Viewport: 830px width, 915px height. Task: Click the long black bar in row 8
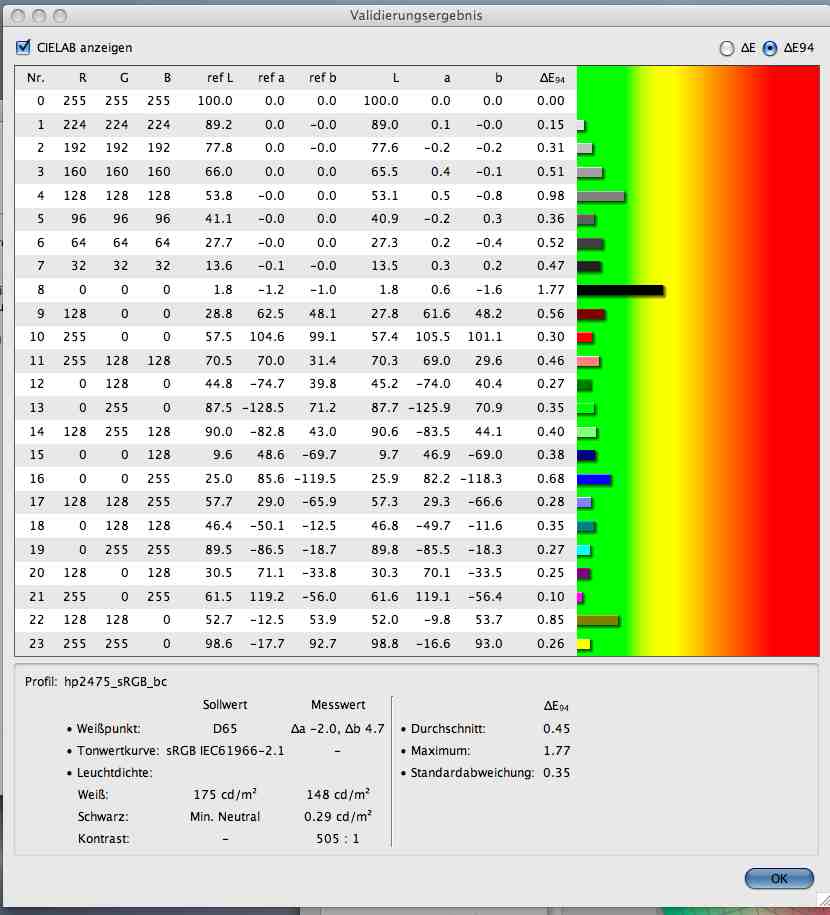620,290
